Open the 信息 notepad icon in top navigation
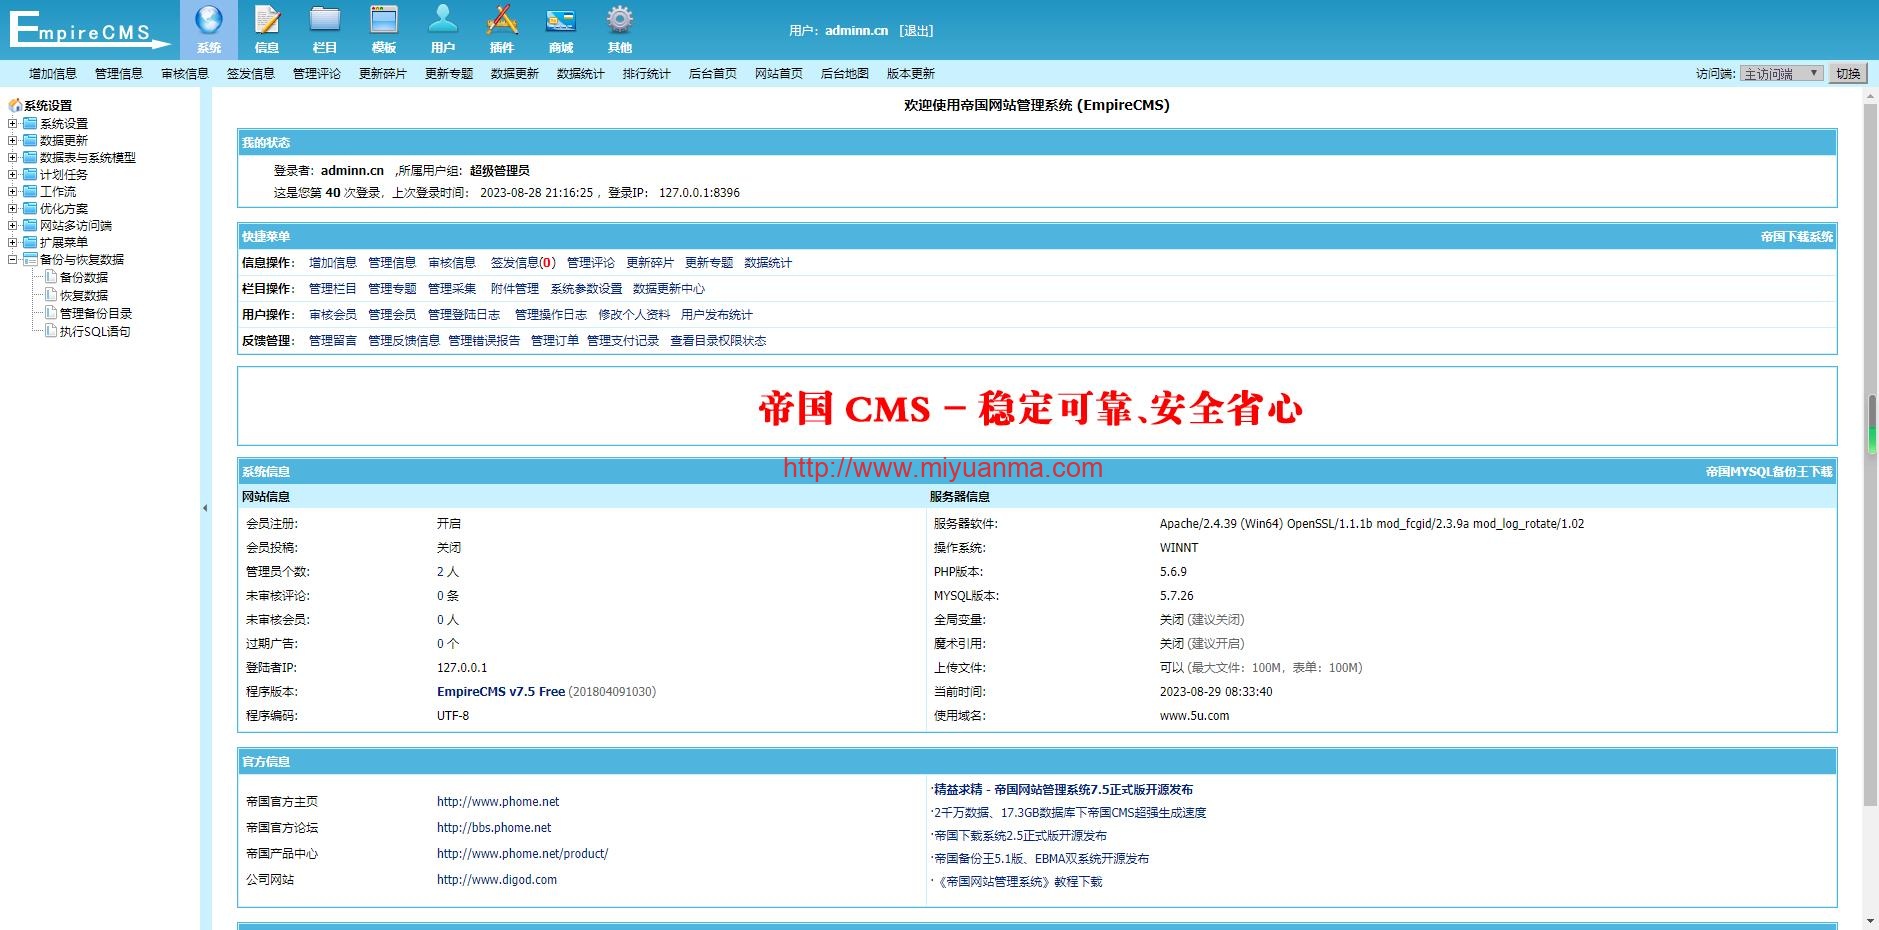The image size is (1879, 930). [267, 20]
